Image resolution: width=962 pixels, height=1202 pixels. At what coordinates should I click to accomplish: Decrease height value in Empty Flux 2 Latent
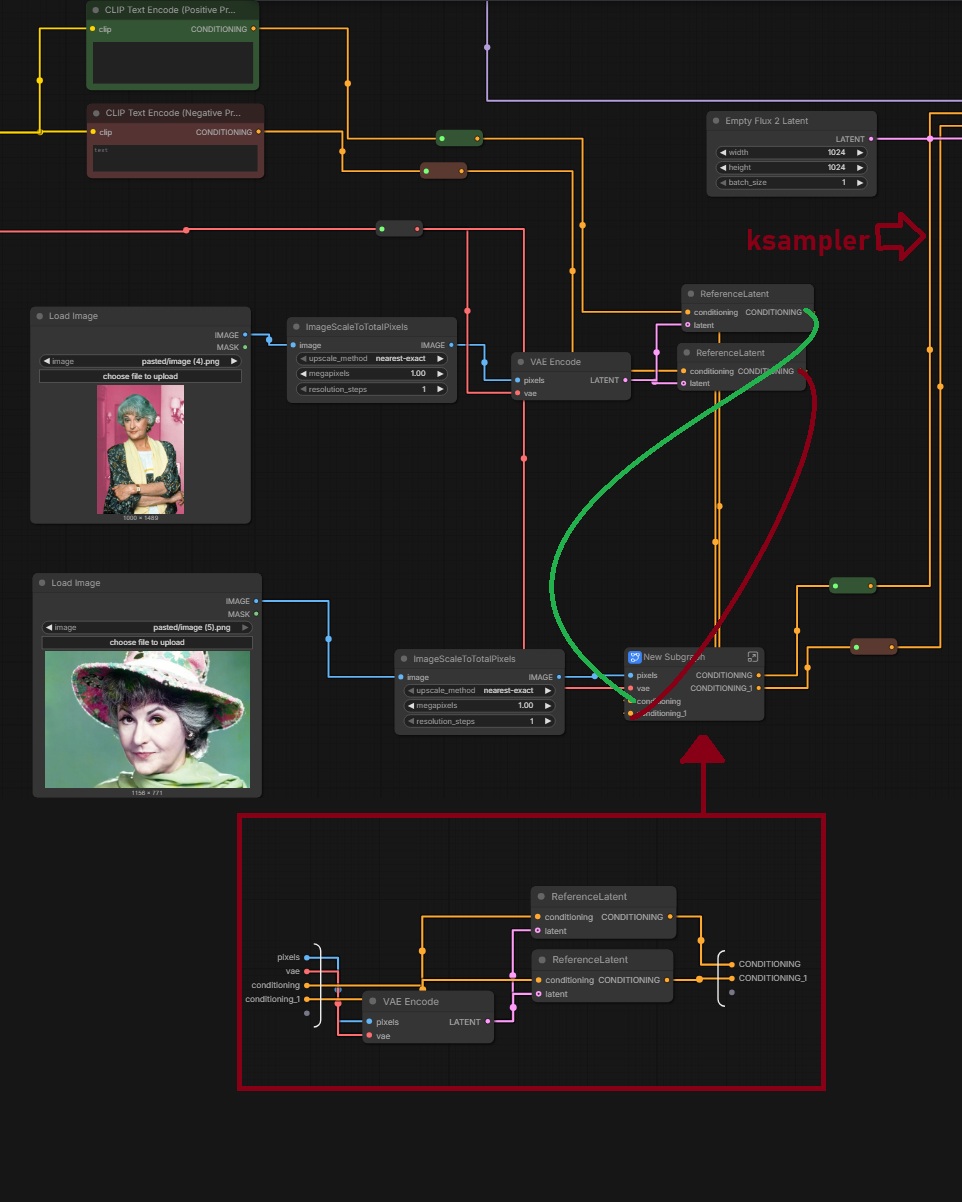click(723, 168)
